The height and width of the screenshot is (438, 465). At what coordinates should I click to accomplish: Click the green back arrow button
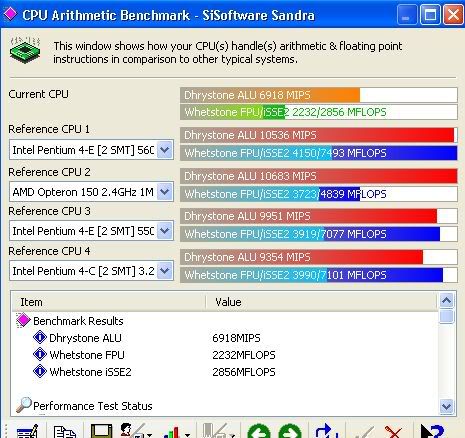point(259,431)
